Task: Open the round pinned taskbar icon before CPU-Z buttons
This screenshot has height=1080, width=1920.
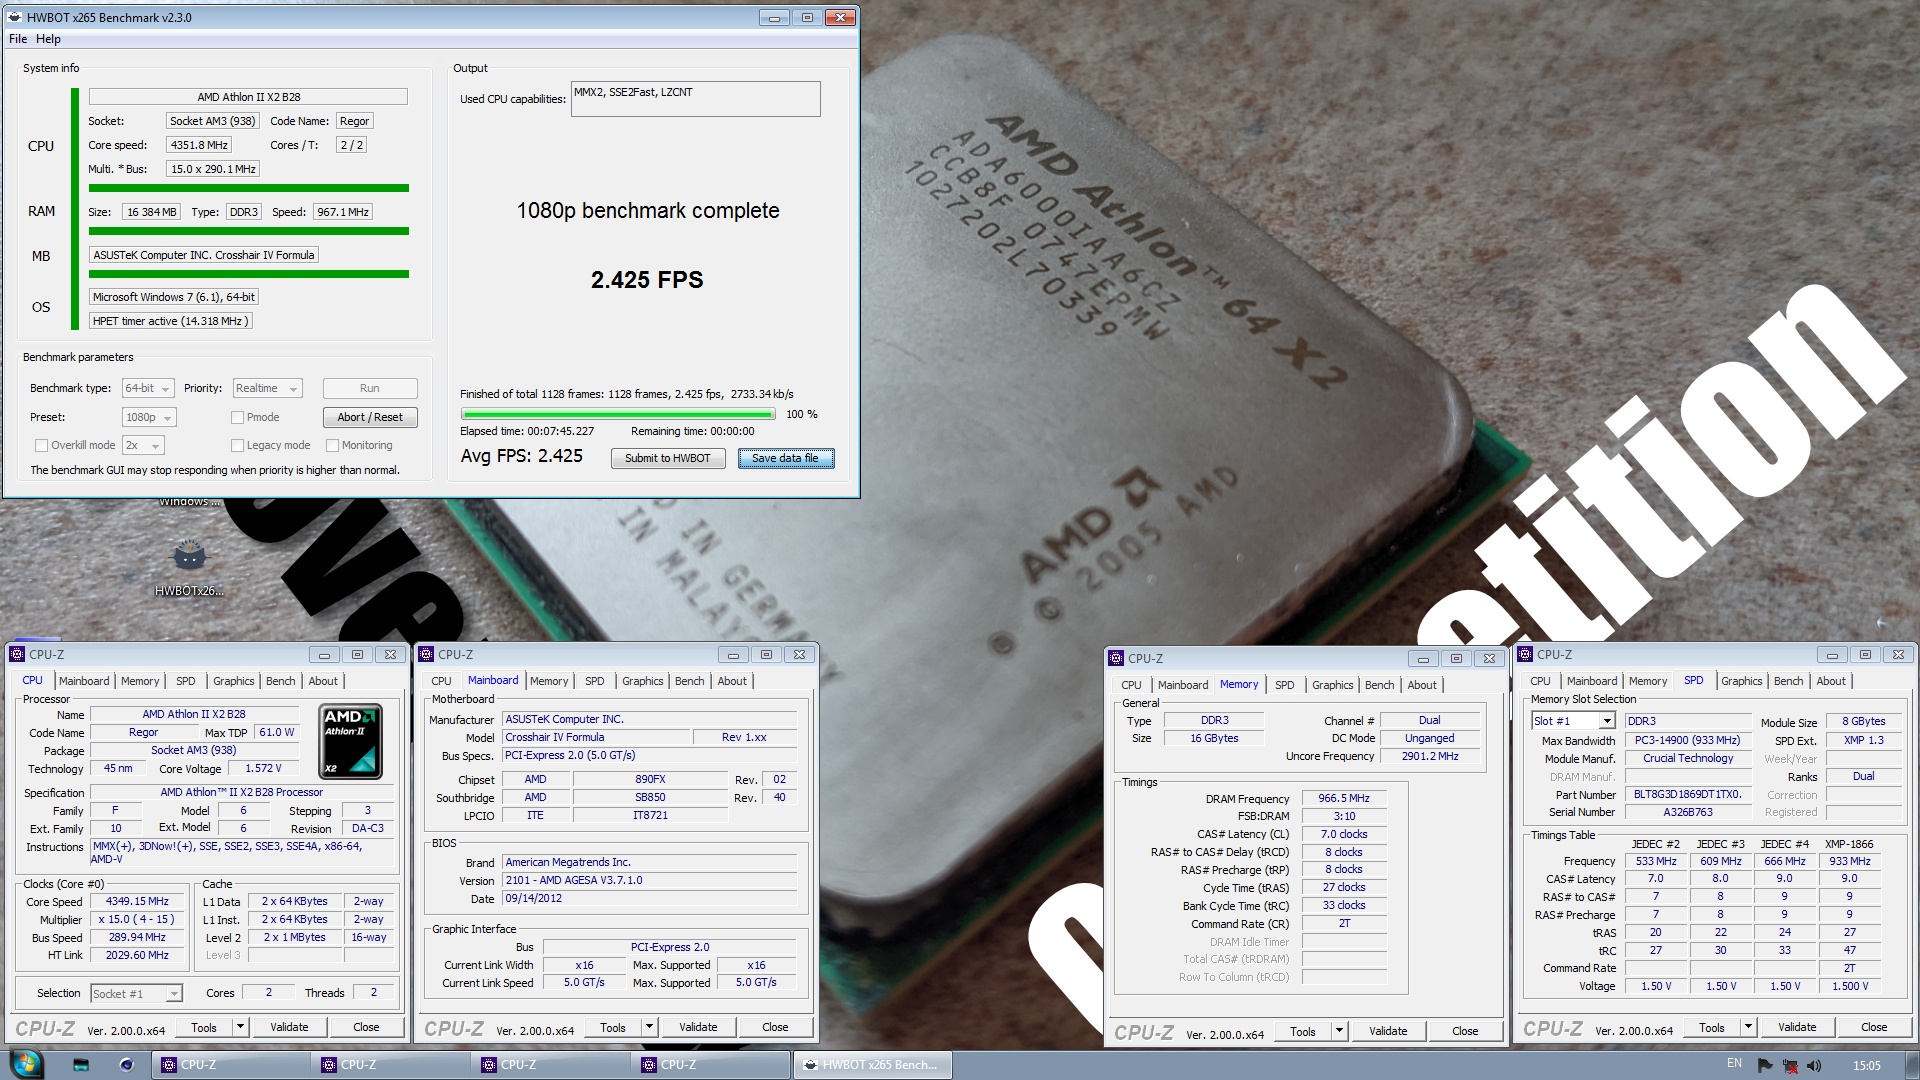Action: pyautogui.click(x=127, y=1065)
